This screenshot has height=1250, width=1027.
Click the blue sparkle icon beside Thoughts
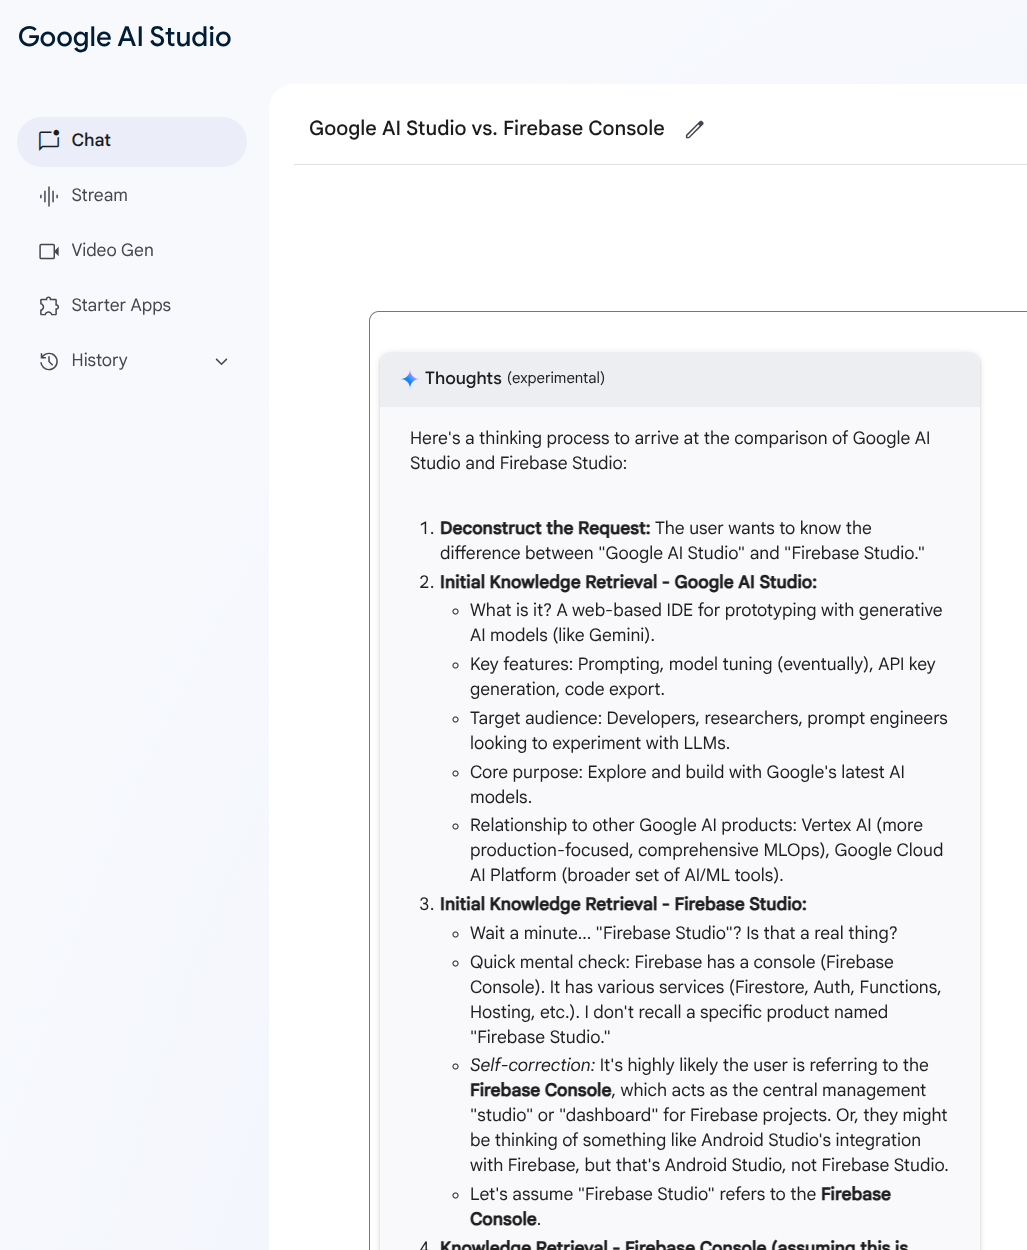pyautogui.click(x=409, y=379)
